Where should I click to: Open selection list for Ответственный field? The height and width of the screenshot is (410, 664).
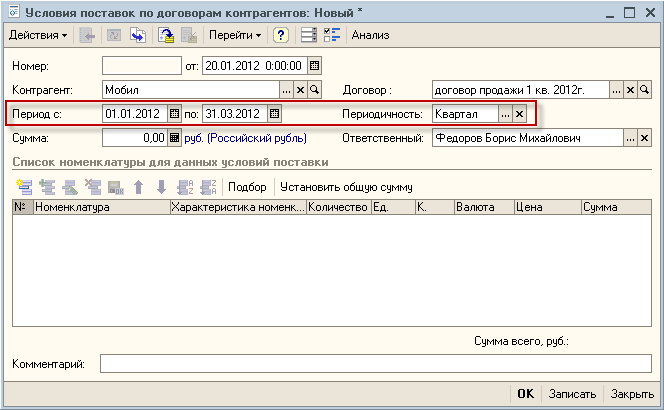pyautogui.click(x=630, y=138)
